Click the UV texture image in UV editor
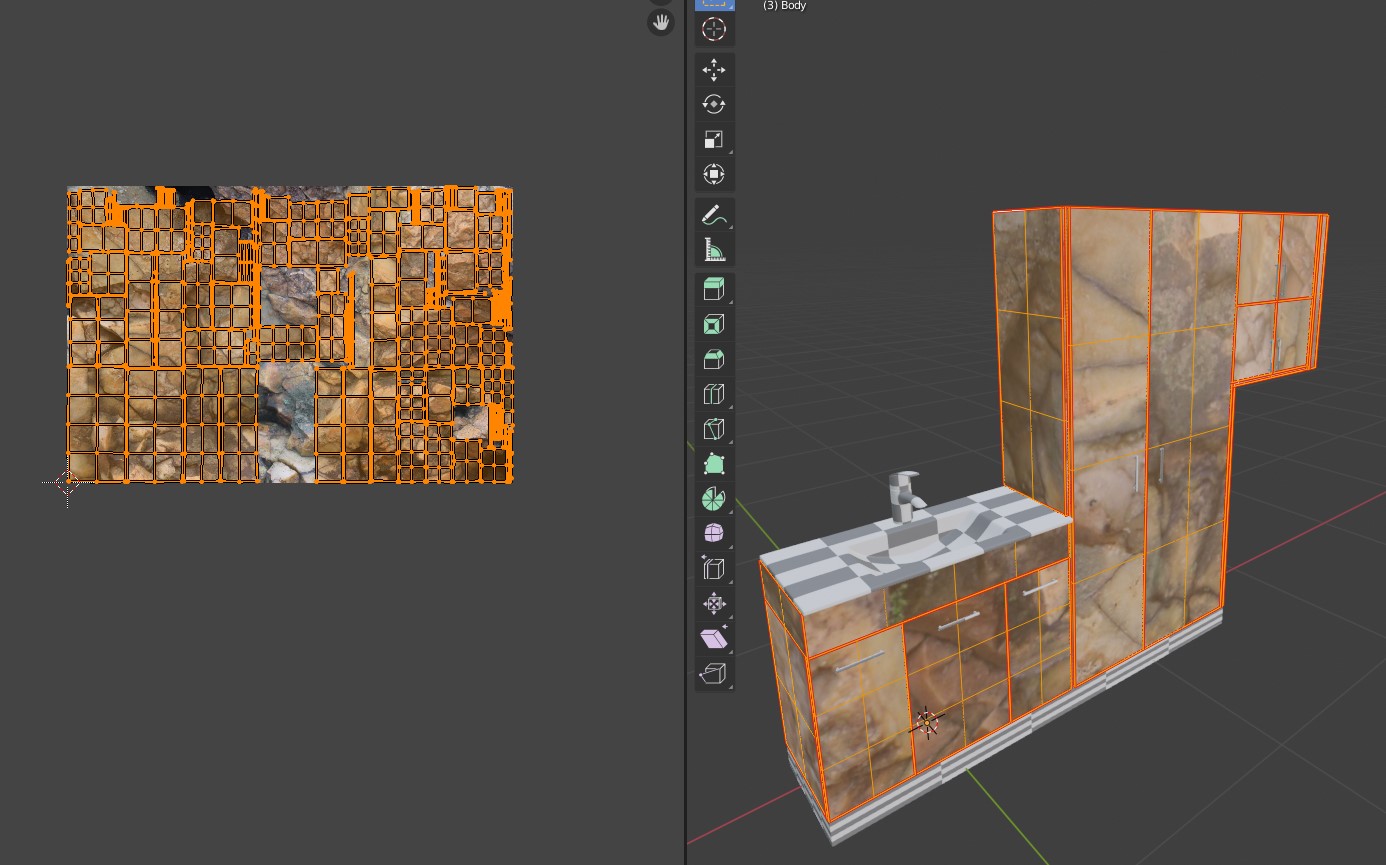The image size is (1386, 865). (x=290, y=334)
